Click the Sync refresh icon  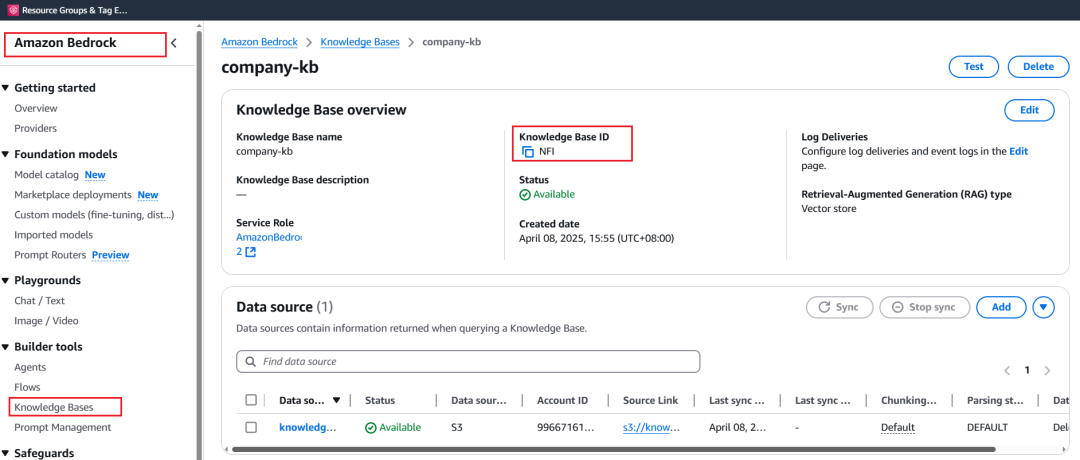coord(824,307)
